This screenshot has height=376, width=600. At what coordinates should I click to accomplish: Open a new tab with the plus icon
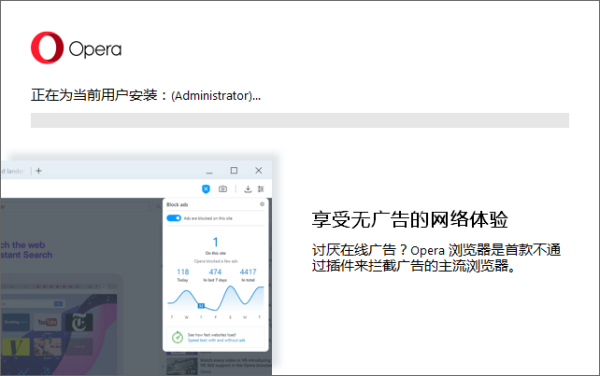(39, 171)
